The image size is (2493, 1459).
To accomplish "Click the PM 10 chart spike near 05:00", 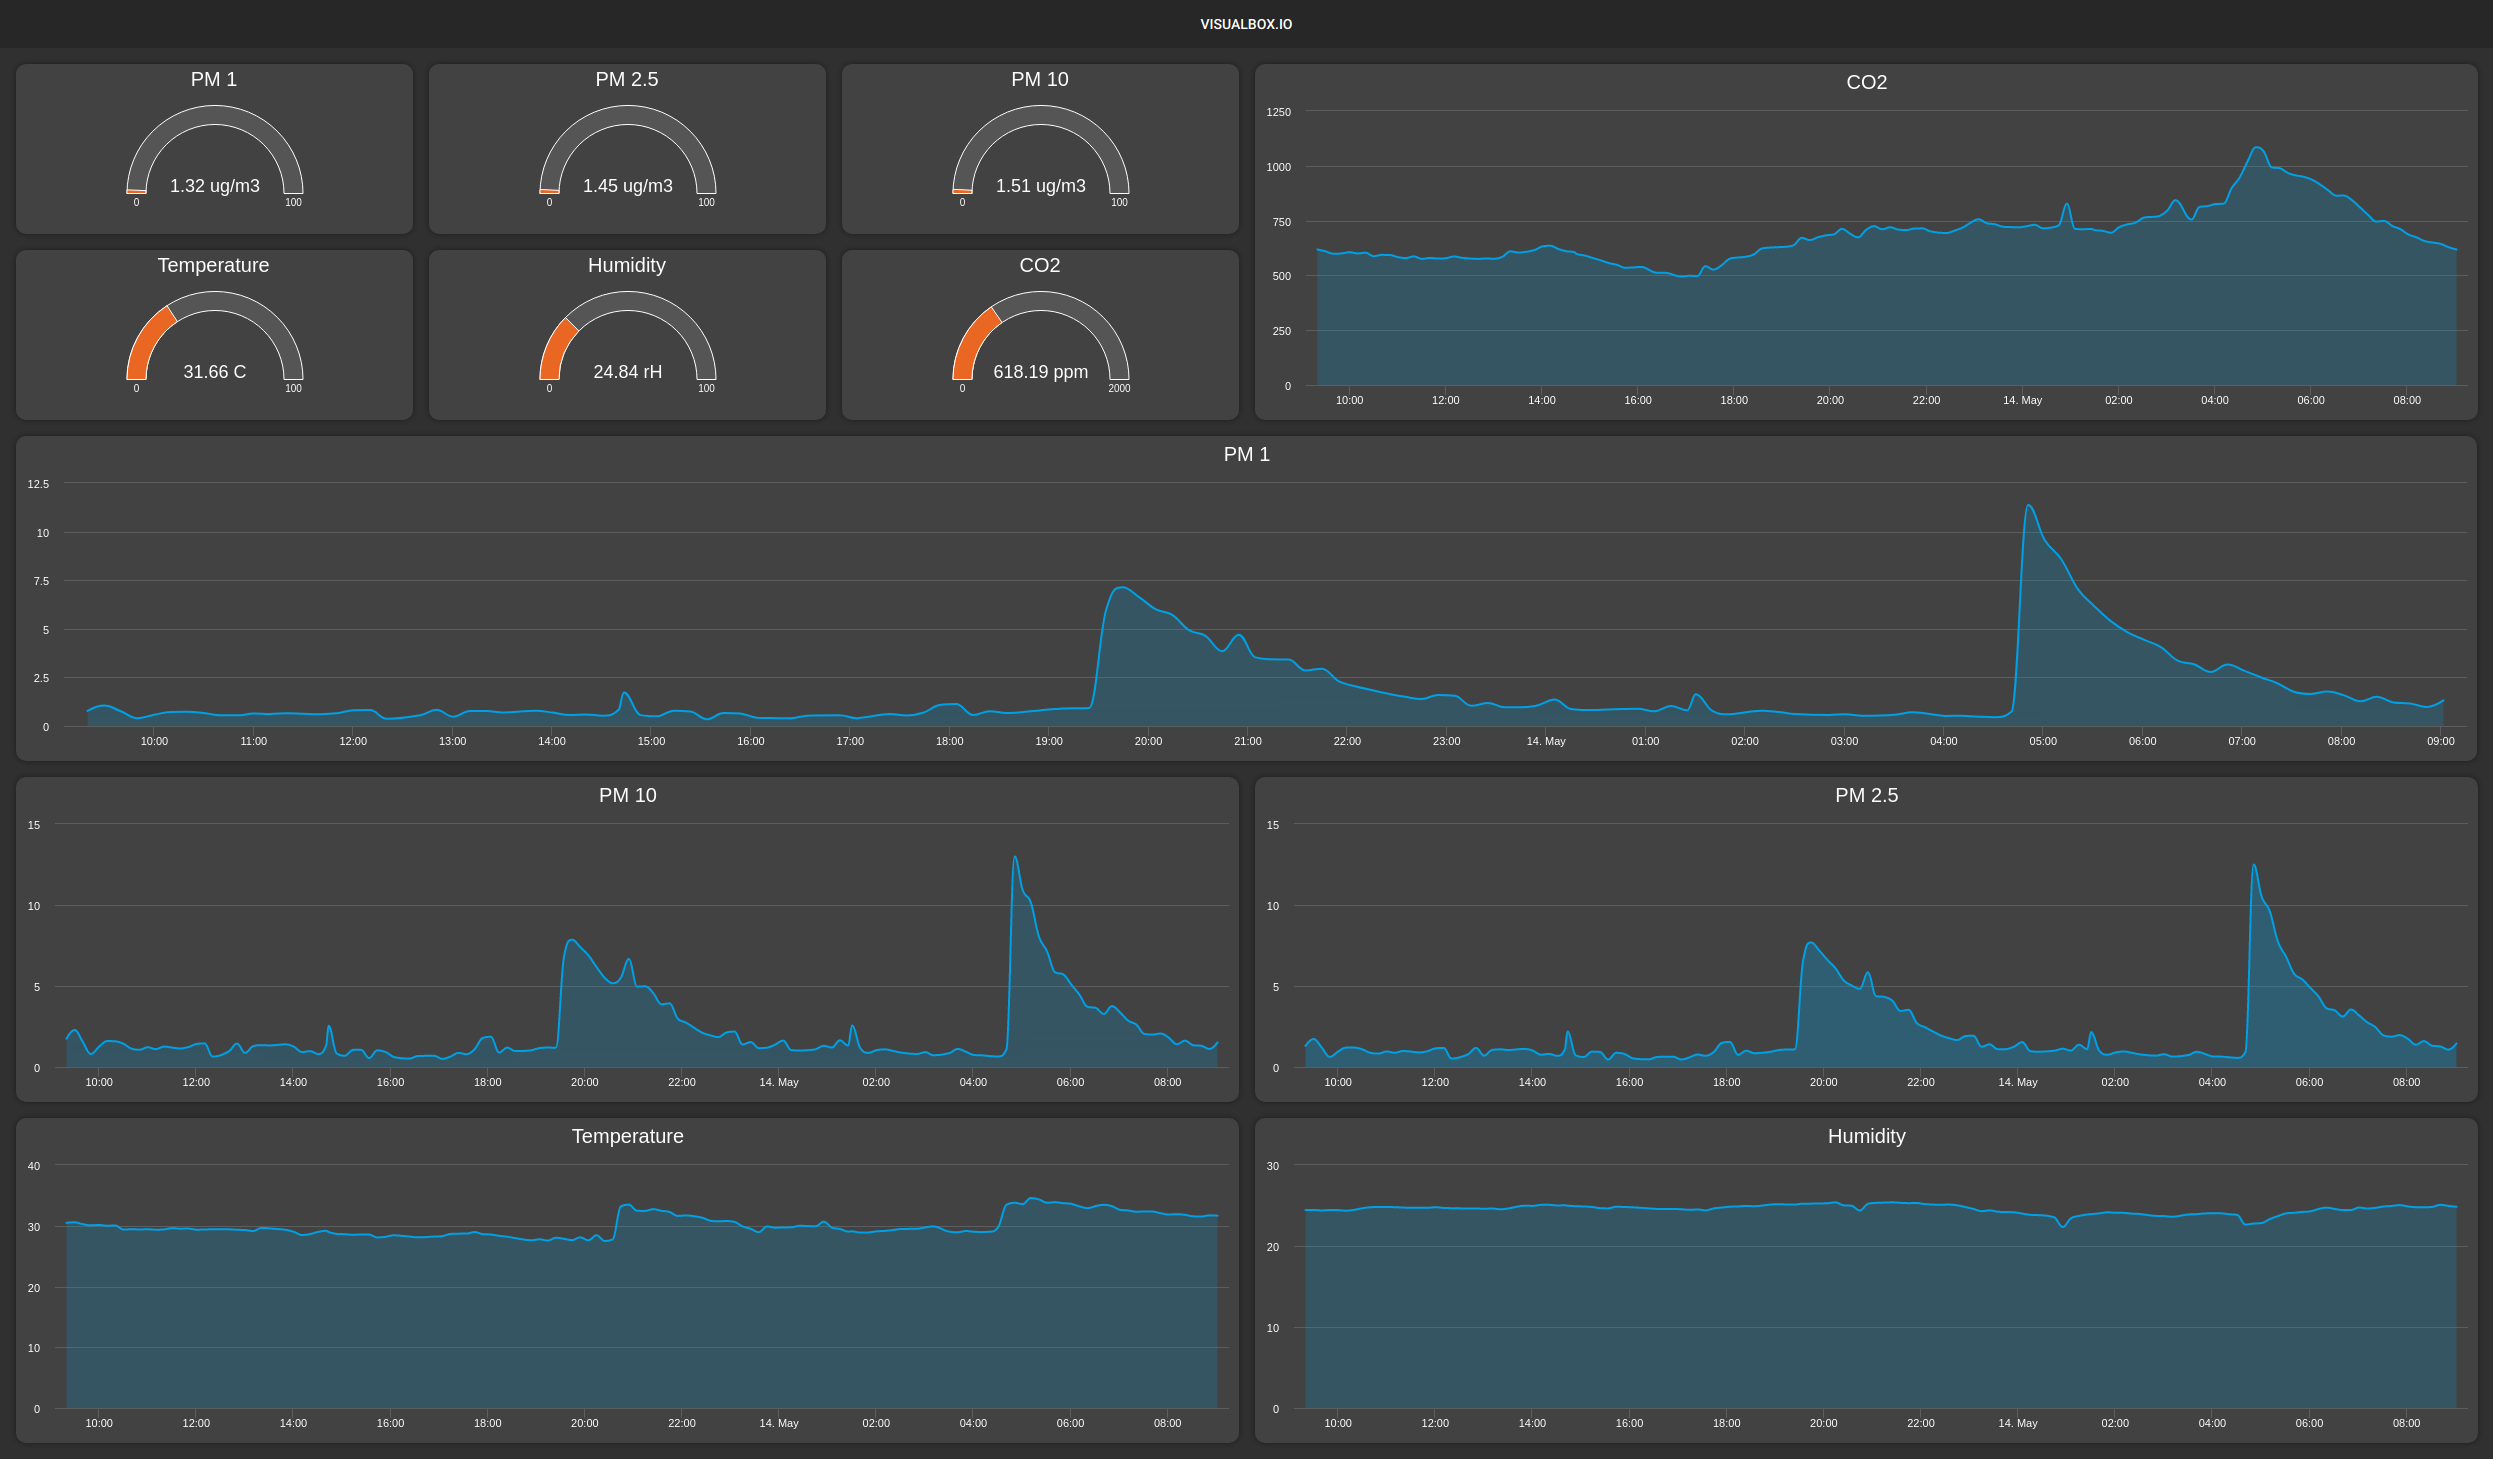I will click(1015, 857).
